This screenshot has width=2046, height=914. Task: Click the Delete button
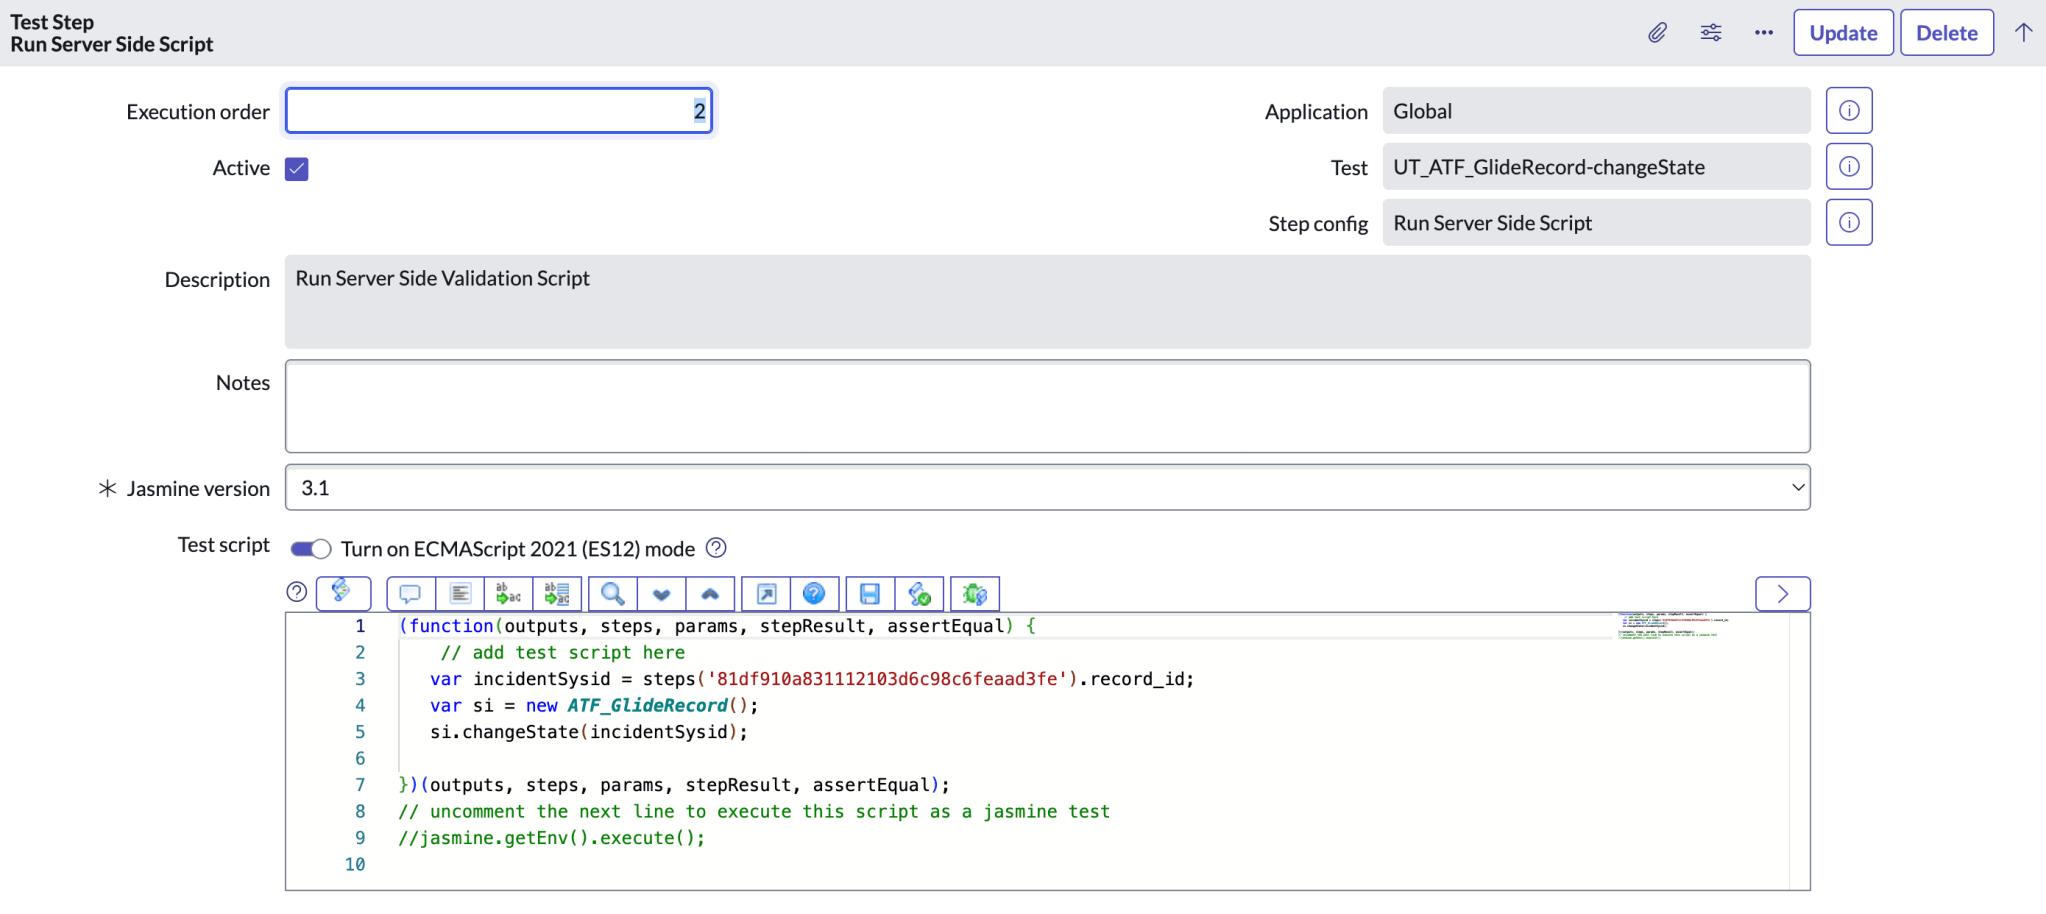click(1946, 33)
